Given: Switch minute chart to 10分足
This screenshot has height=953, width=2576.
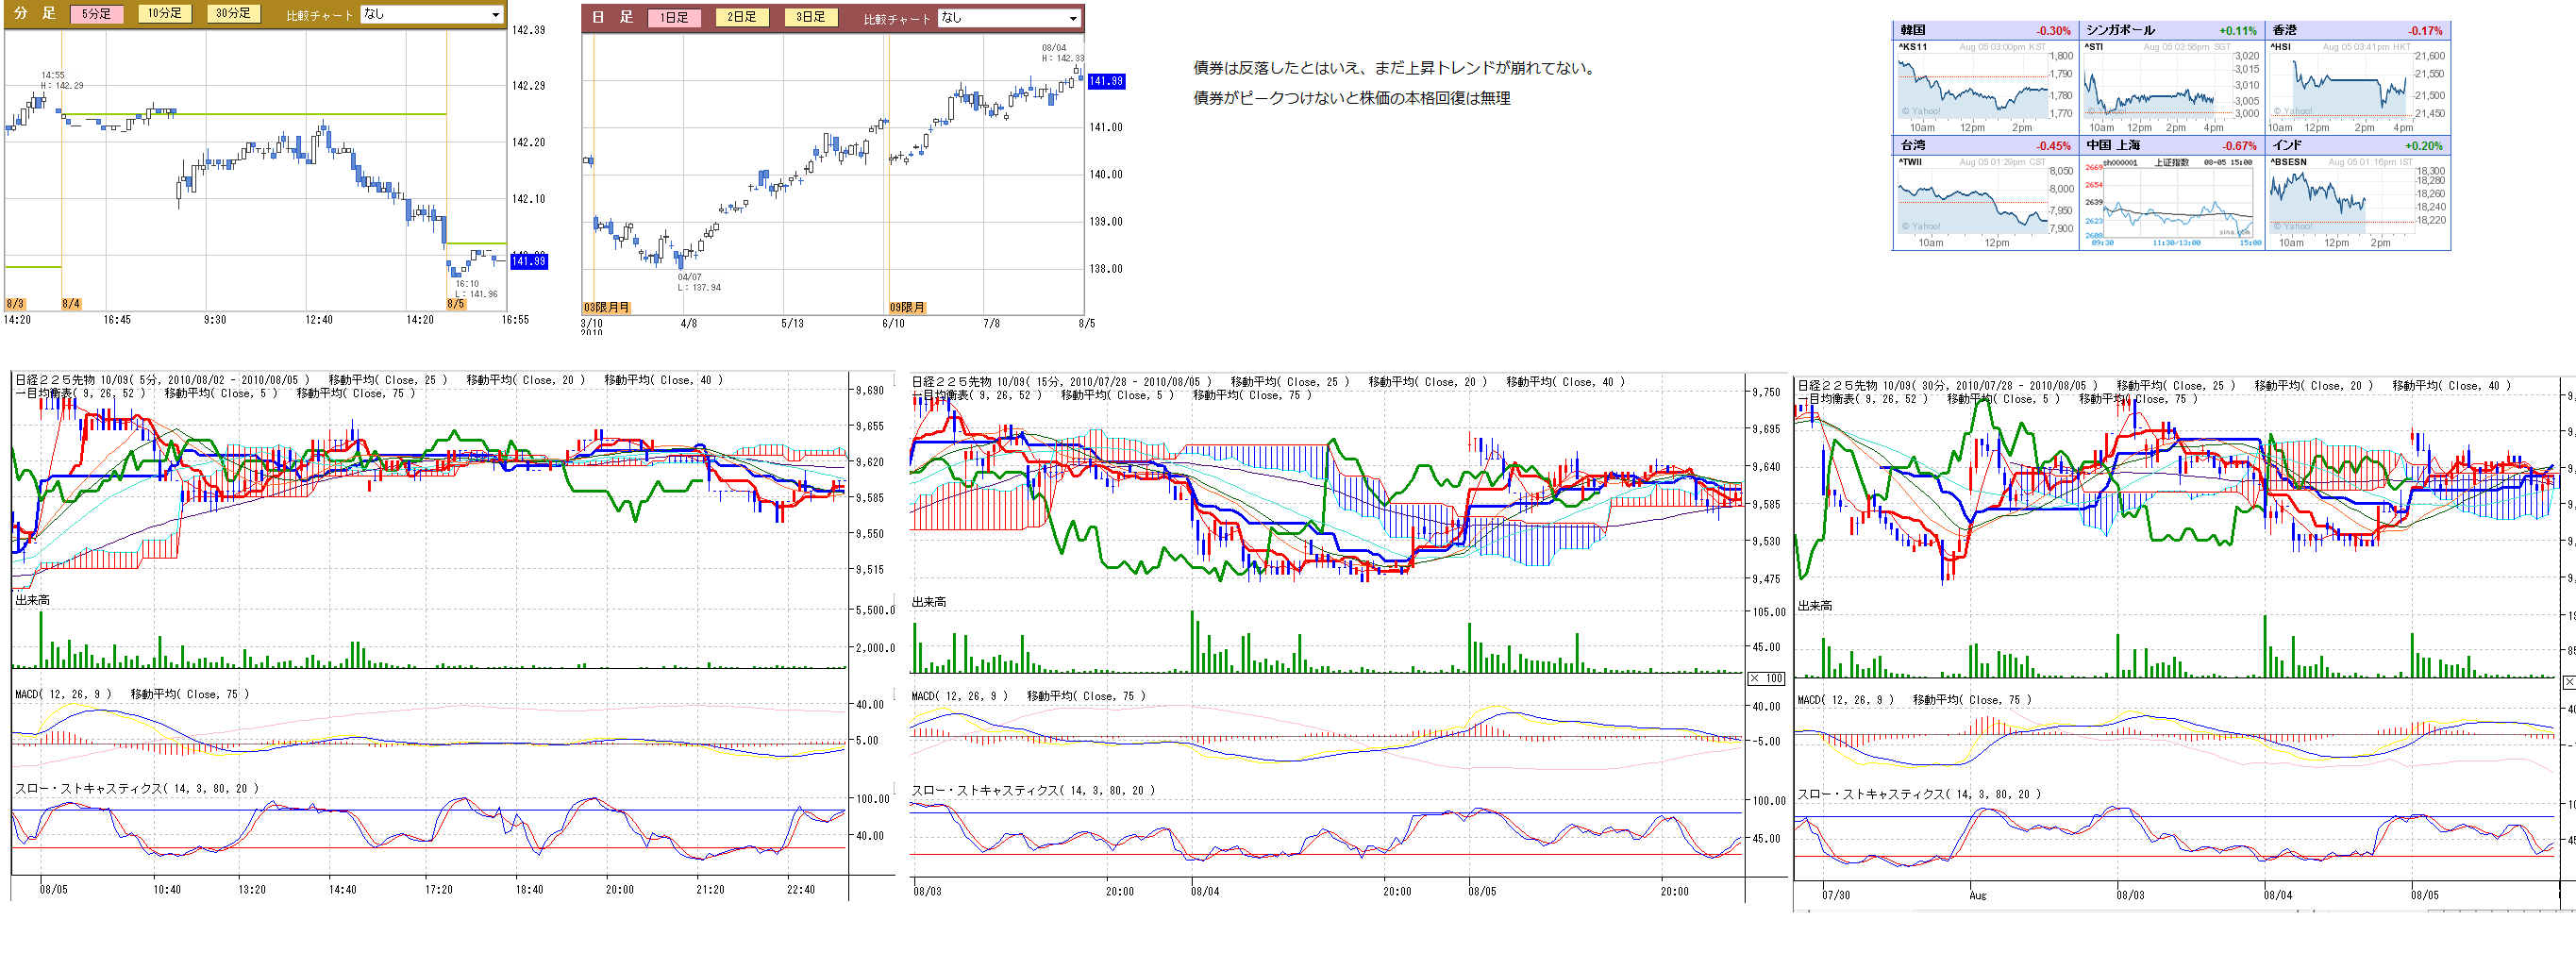Looking at the screenshot, I should 165,14.
